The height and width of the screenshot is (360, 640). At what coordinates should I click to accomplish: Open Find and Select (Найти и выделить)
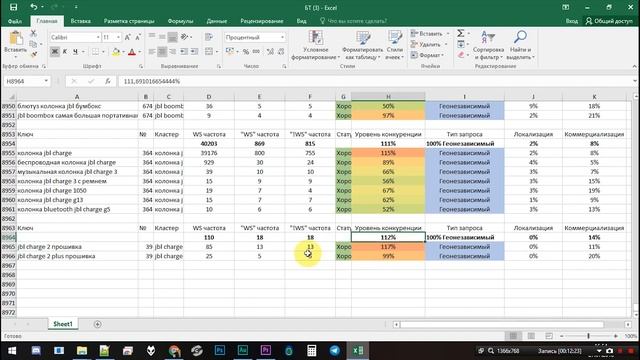[520, 45]
